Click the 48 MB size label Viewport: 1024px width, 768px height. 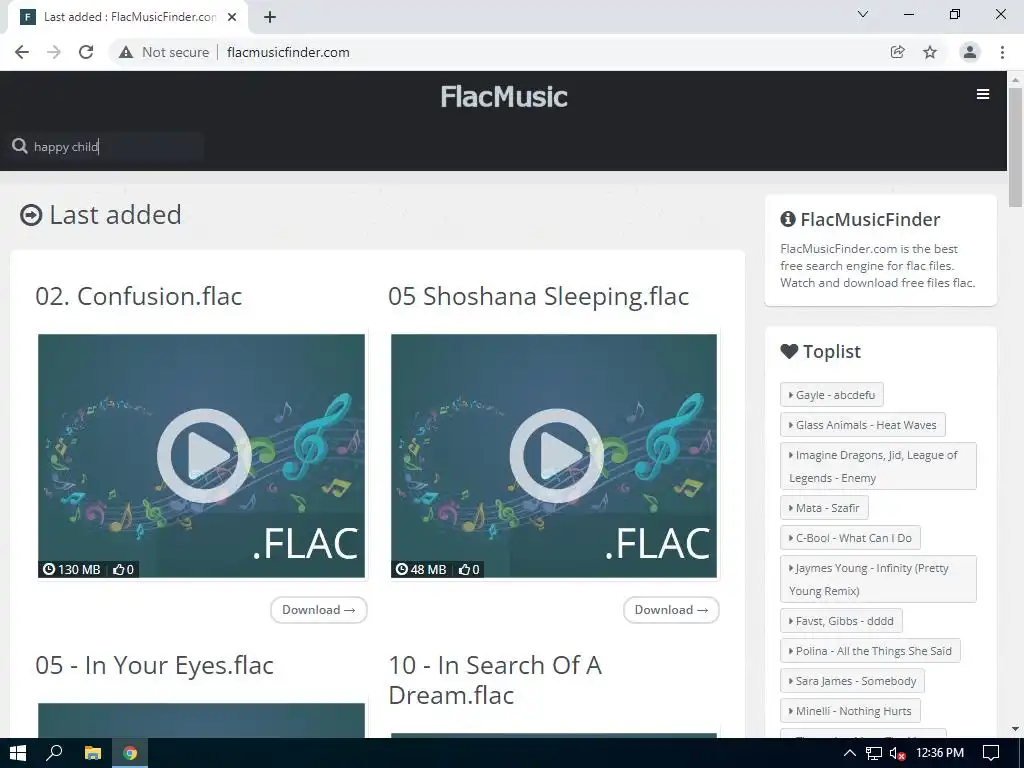pyautogui.click(x=428, y=569)
